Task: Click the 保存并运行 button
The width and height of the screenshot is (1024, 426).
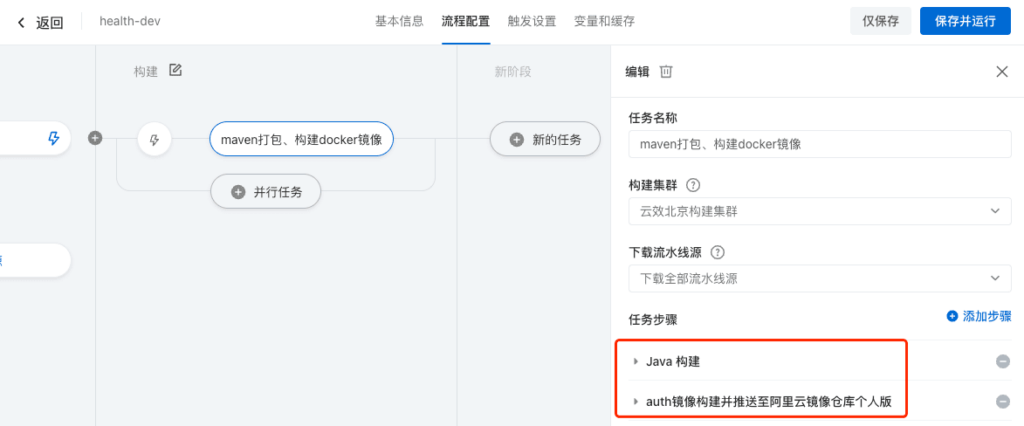Action: (x=965, y=21)
